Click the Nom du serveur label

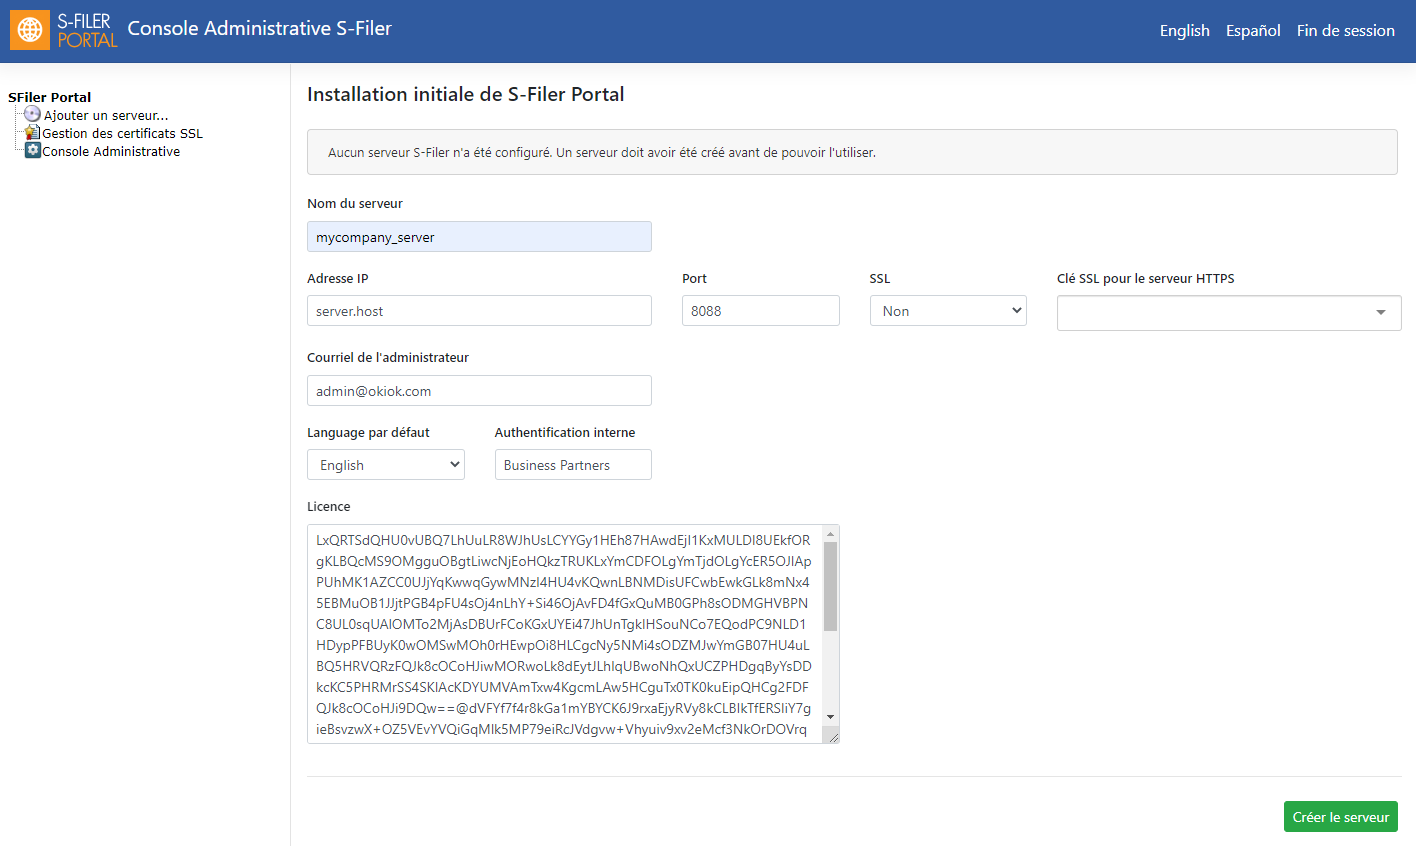coord(355,203)
